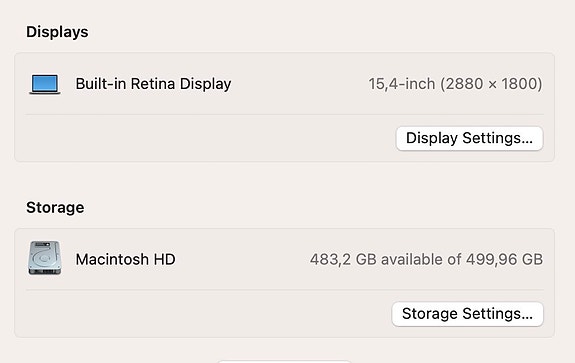Click the Displays section heading

point(57,32)
